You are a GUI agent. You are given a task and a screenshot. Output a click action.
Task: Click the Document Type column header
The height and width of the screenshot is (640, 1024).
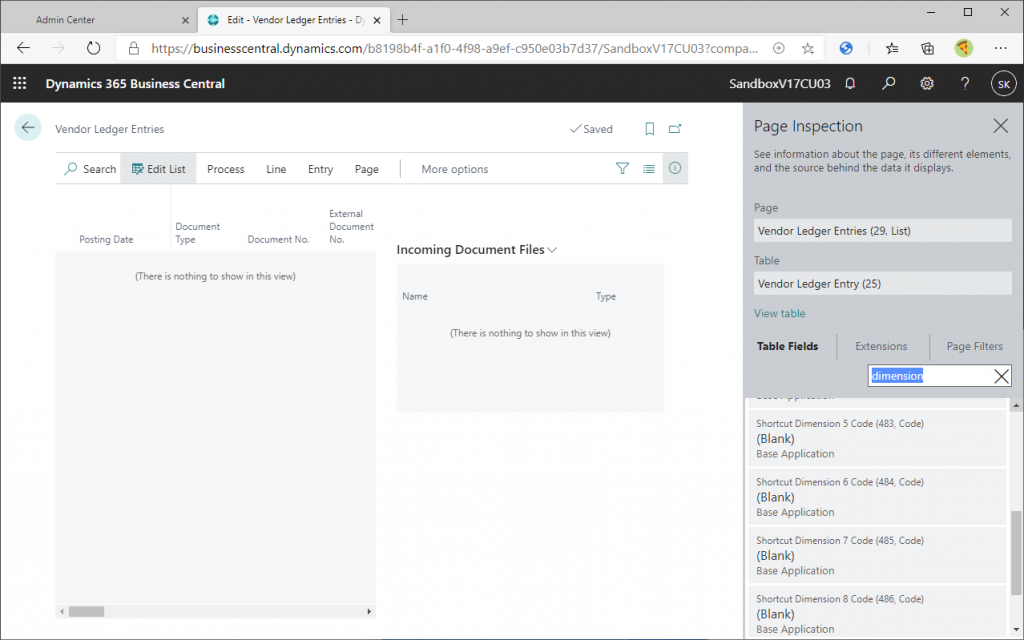tap(197, 232)
